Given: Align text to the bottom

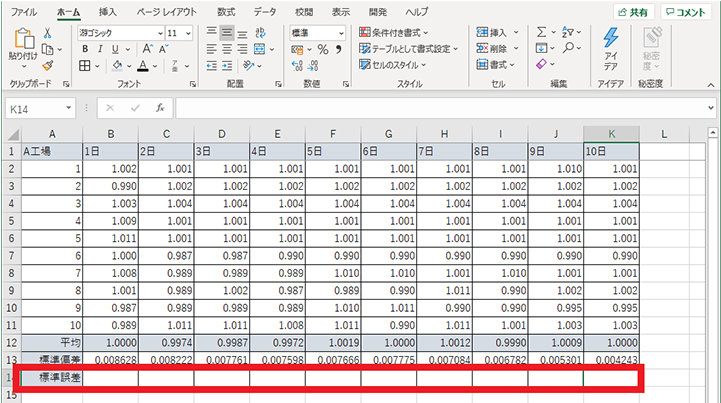Looking at the screenshot, I should [242, 33].
